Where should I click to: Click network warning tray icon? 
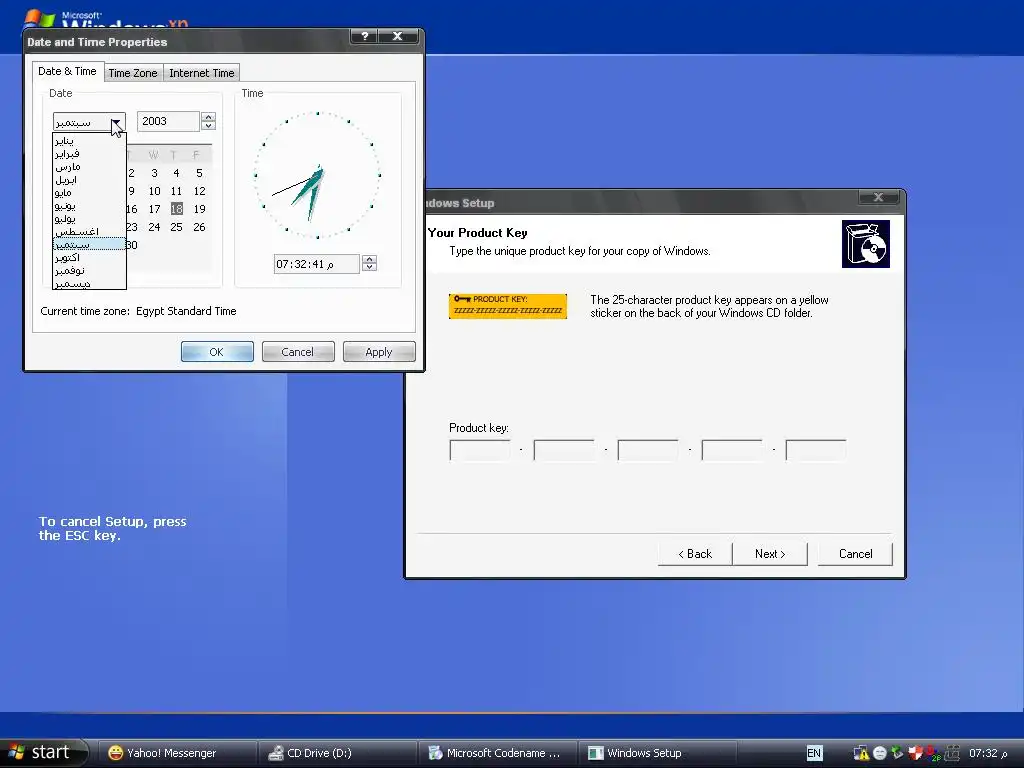861,753
